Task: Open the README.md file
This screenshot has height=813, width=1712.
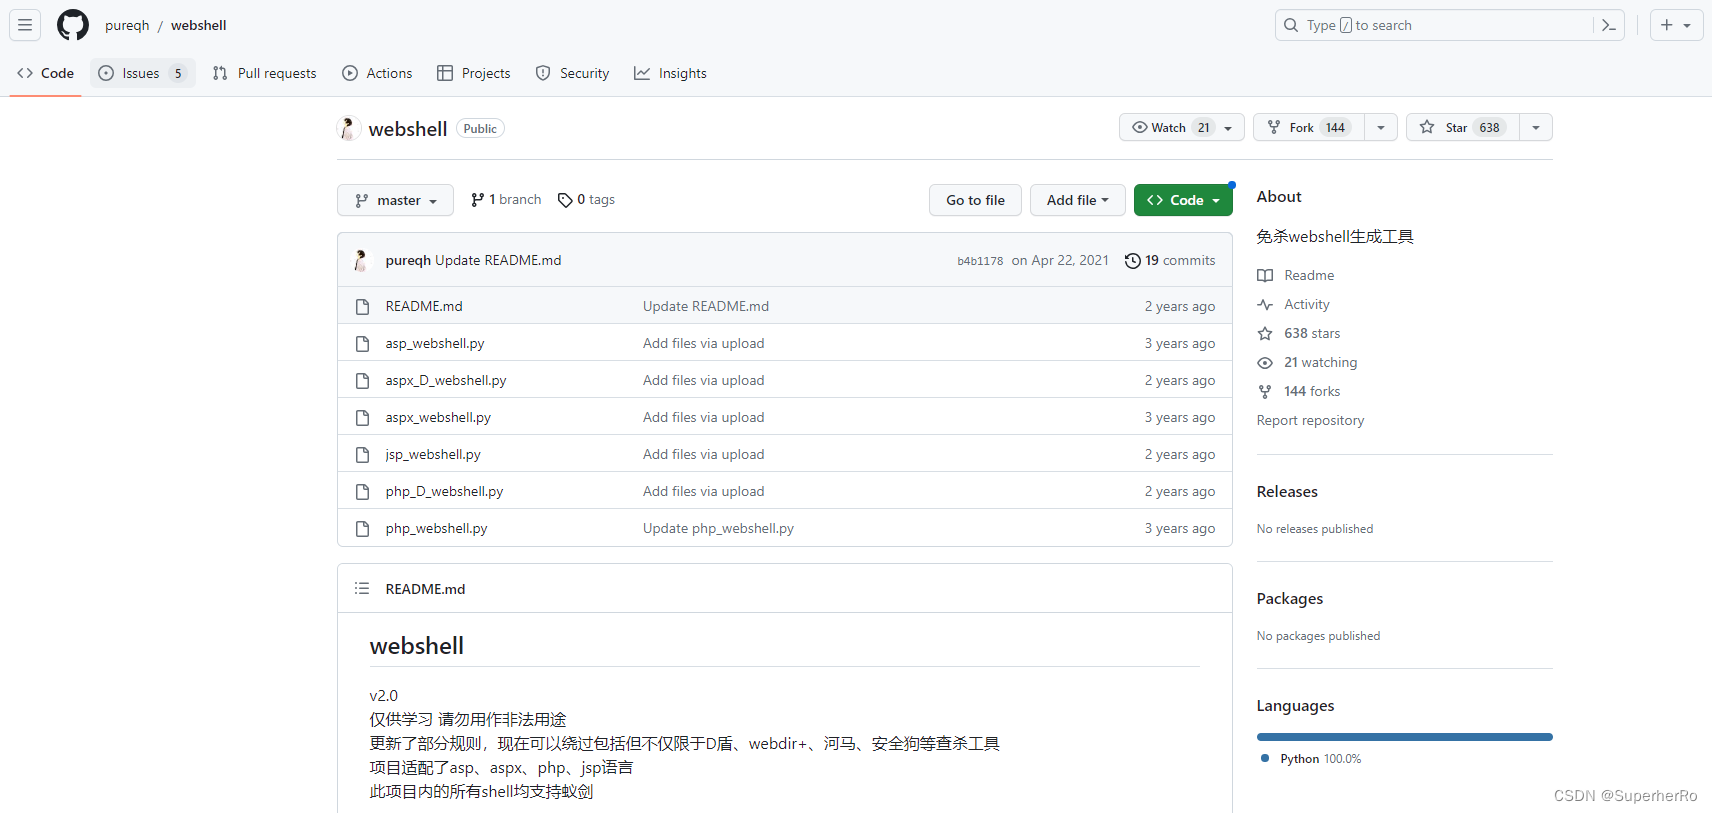Action: pos(424,306)
